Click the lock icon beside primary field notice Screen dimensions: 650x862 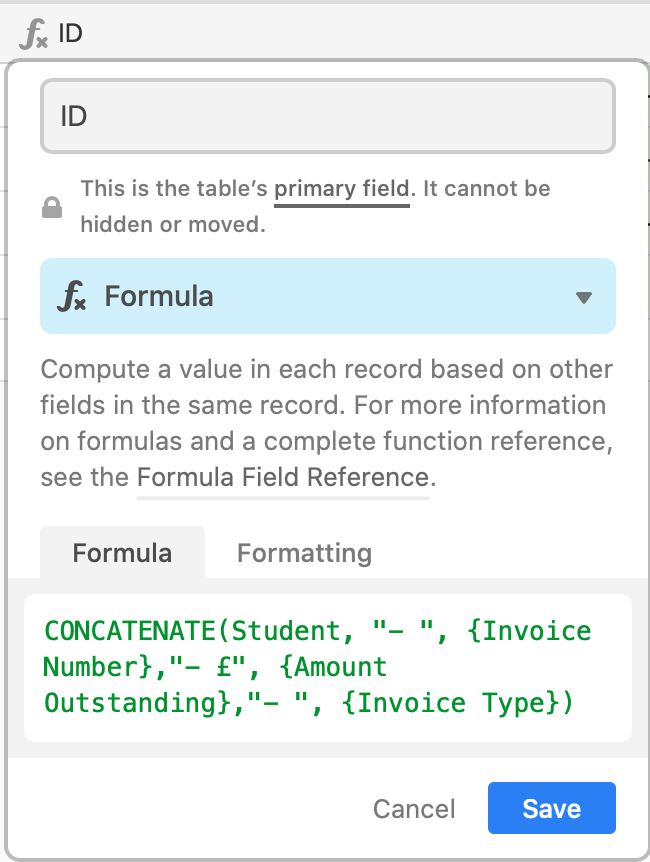pos(52,207)
